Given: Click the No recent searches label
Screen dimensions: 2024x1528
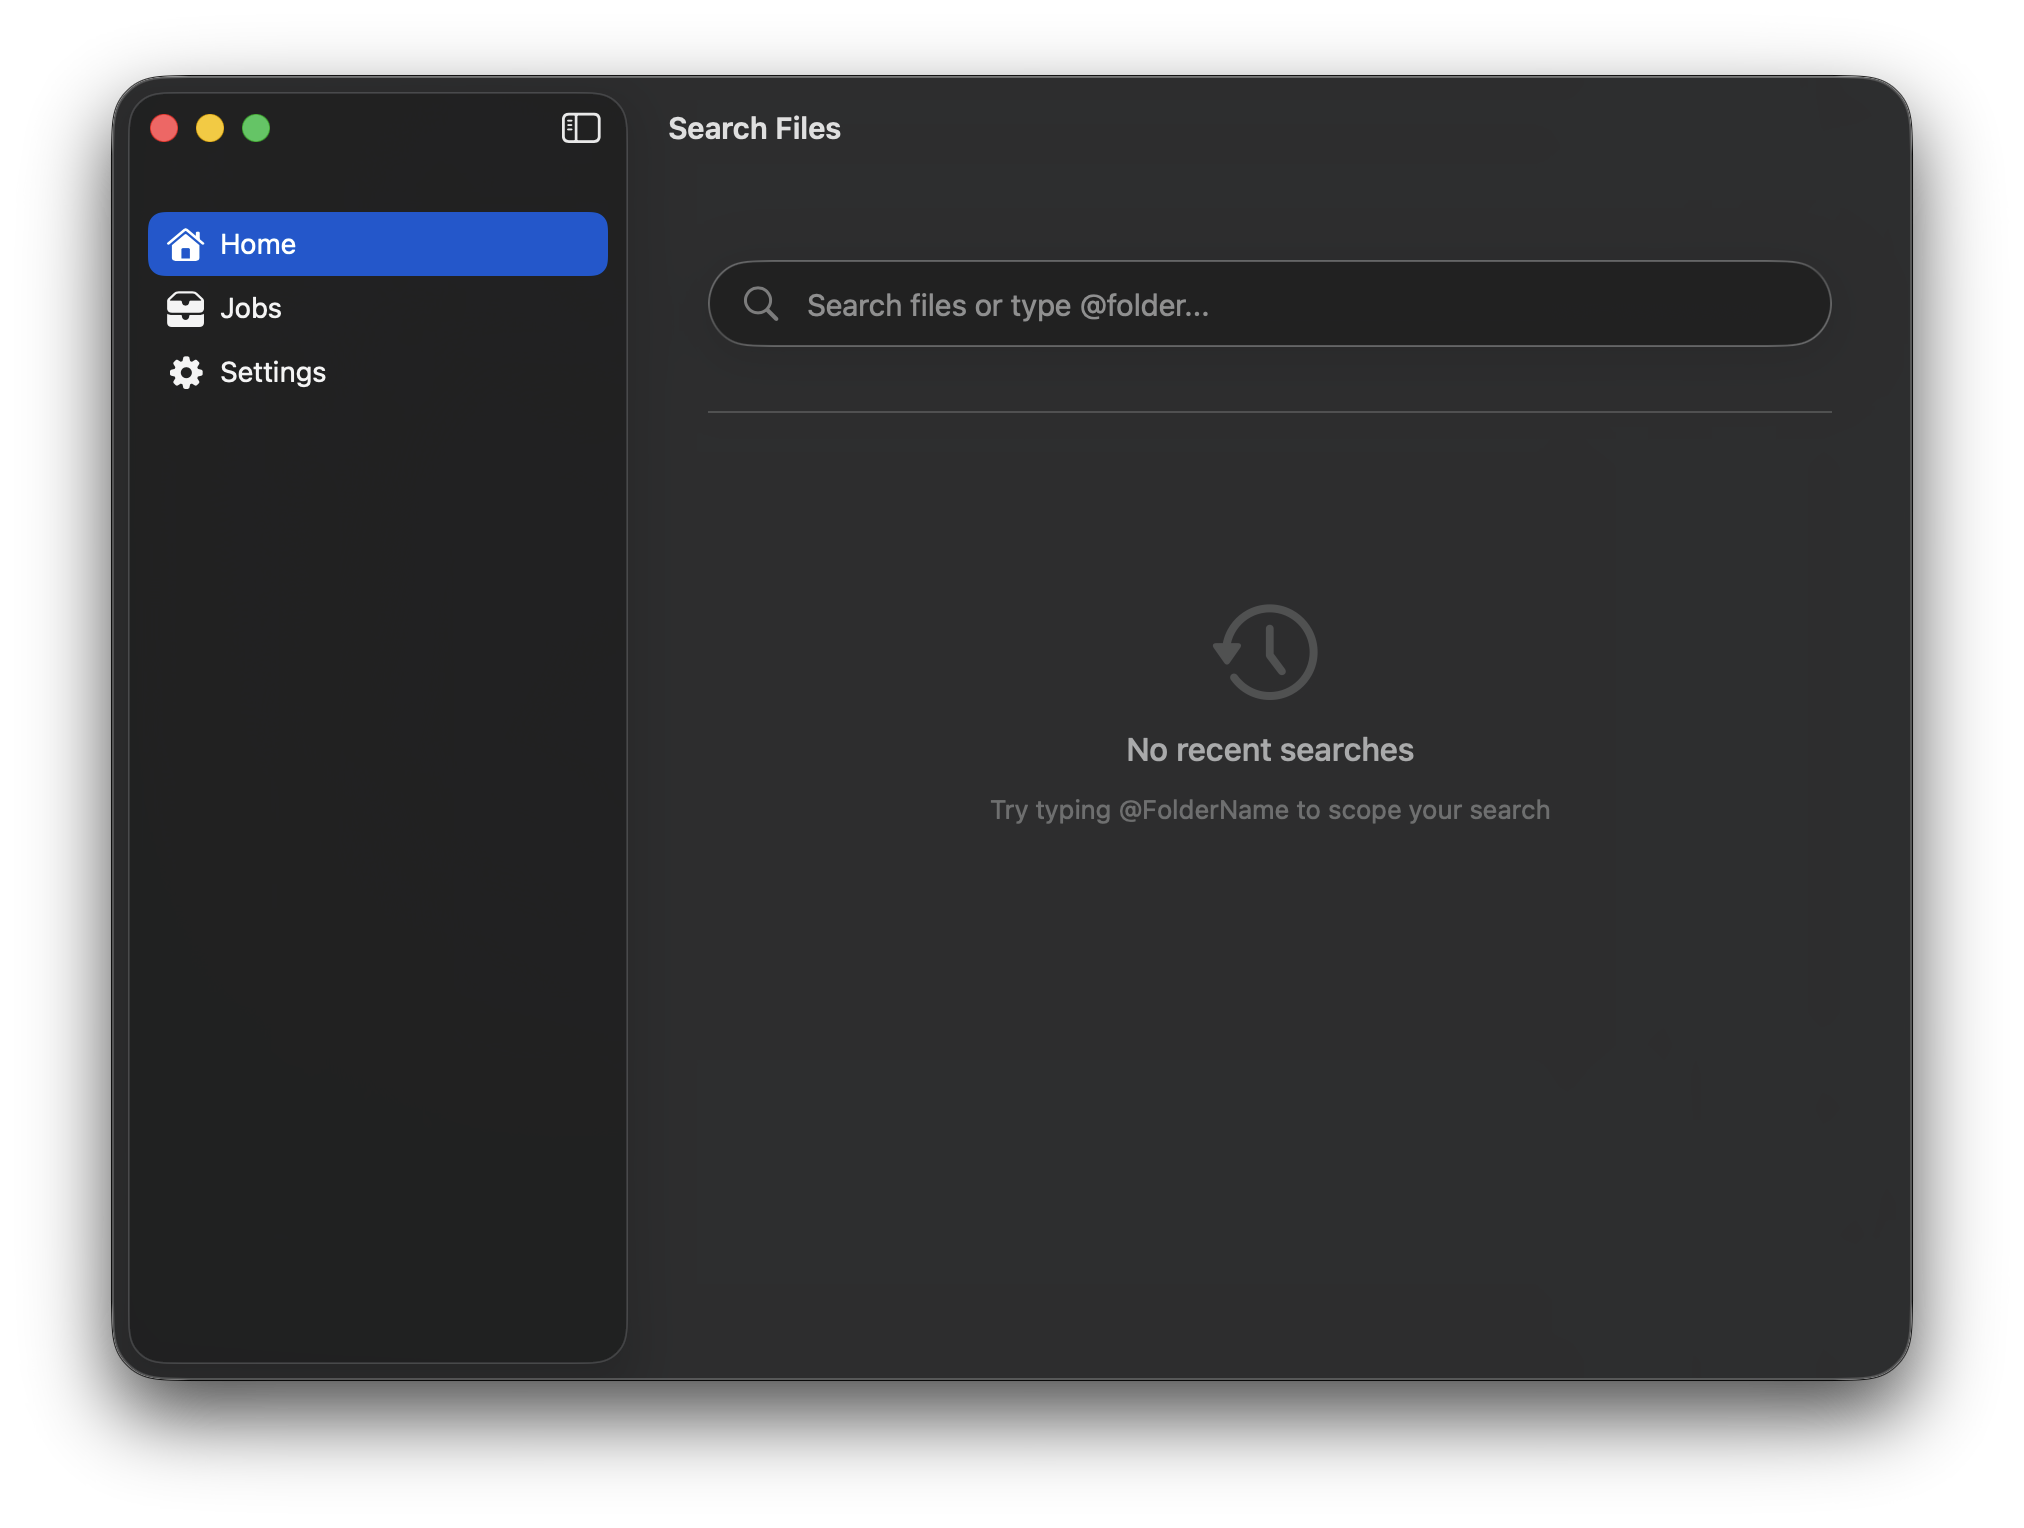Looking at the screenshot, I should (1269, 749).
